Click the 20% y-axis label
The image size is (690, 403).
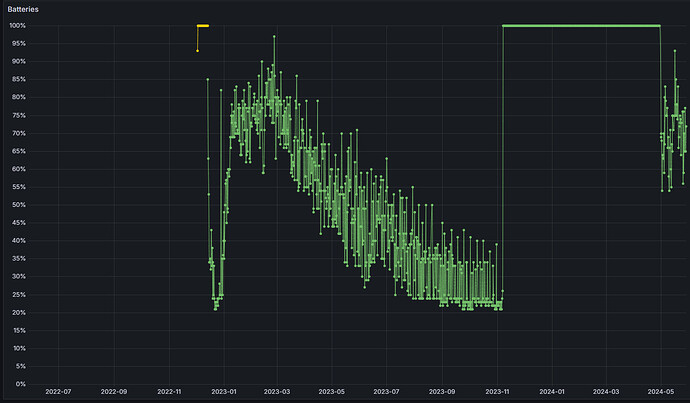coord(19,312)
